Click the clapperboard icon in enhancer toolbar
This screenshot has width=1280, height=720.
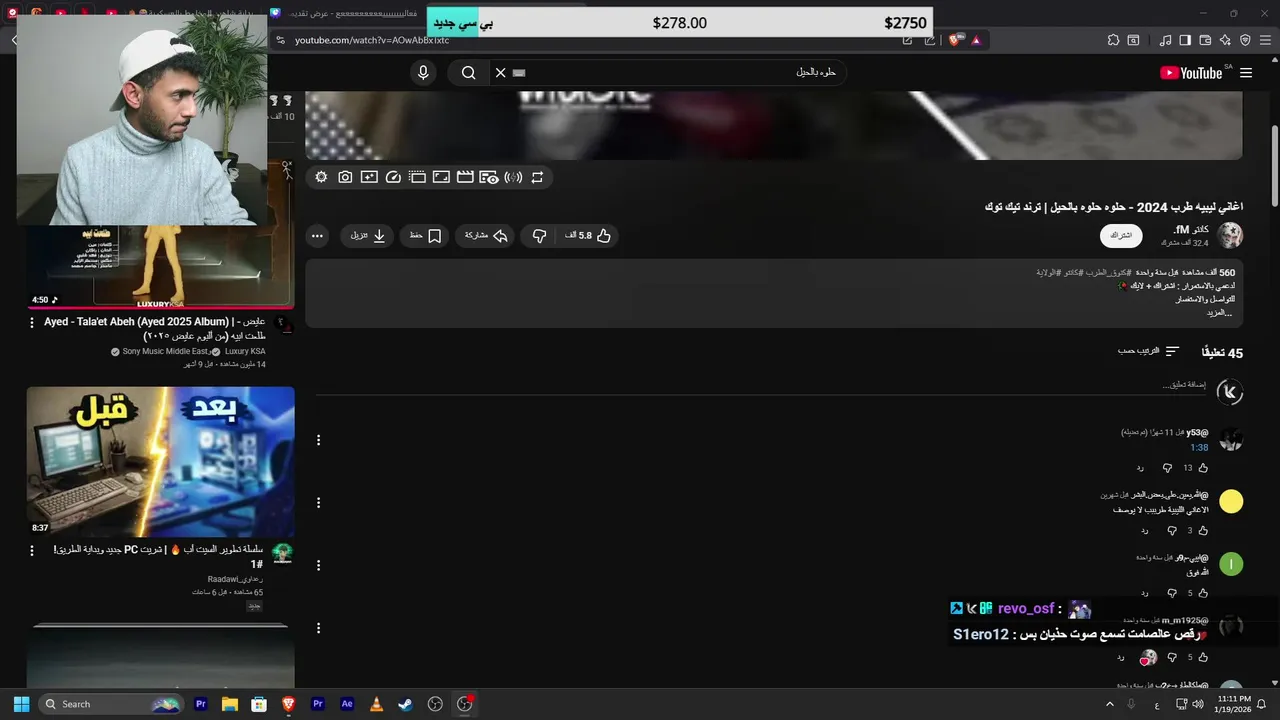(465, 177)
